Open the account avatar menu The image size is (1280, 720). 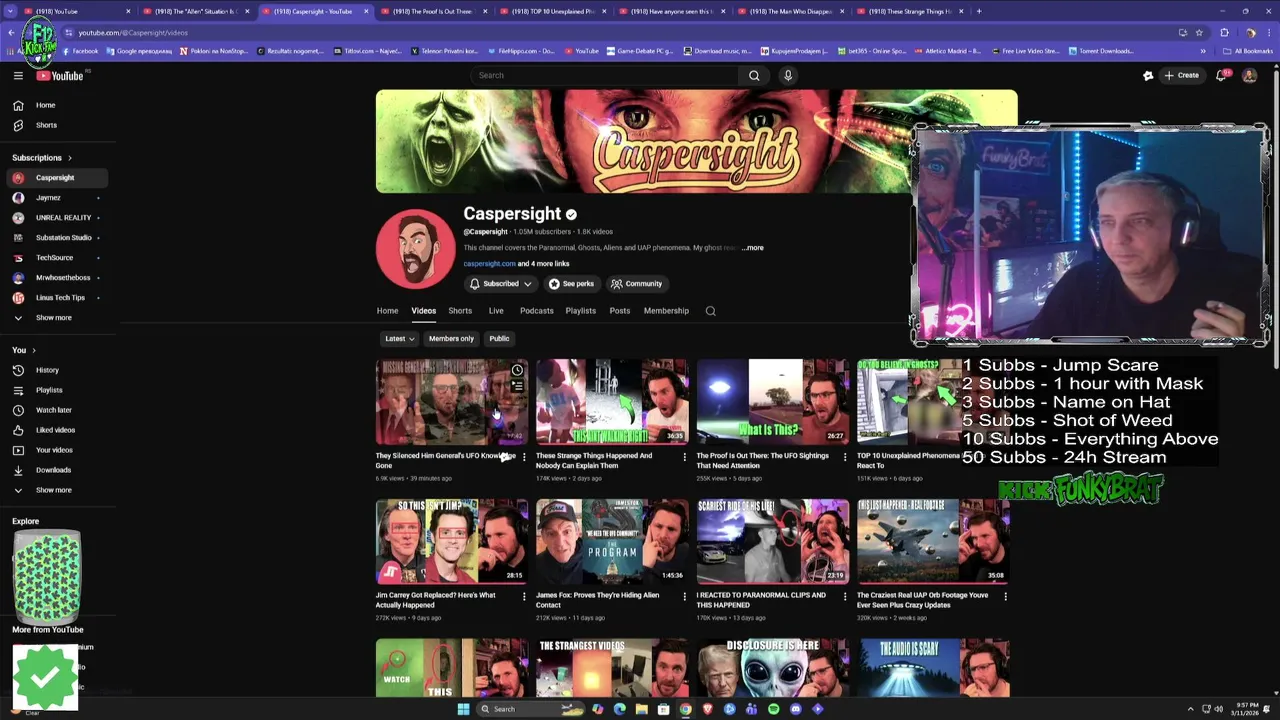click(1249, 75)
